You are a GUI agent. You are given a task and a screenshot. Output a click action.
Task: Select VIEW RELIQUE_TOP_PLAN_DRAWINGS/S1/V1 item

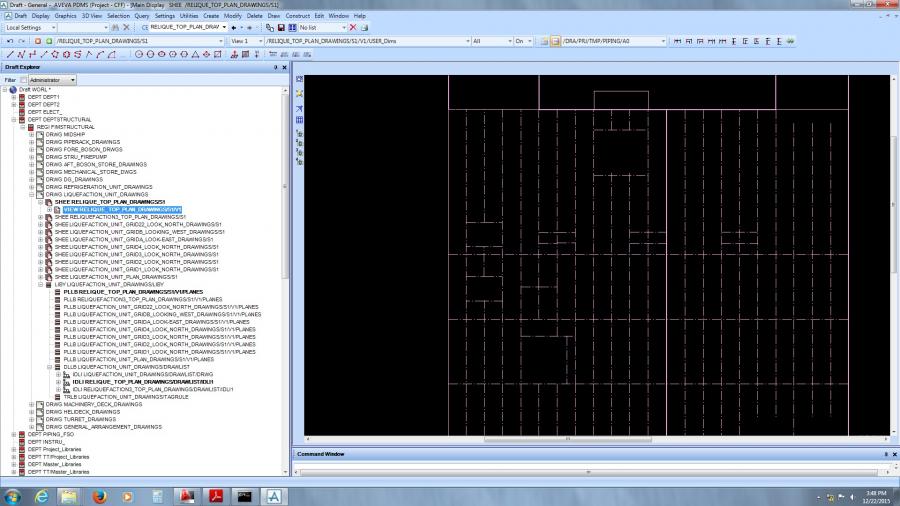[122, 210]
